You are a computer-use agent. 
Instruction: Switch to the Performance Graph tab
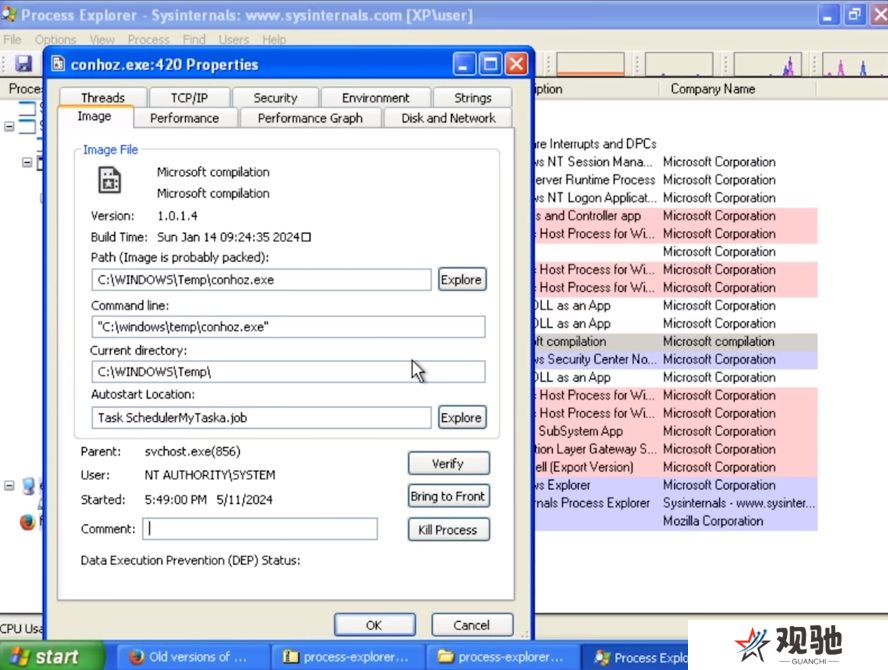click(x=310, y=118)
